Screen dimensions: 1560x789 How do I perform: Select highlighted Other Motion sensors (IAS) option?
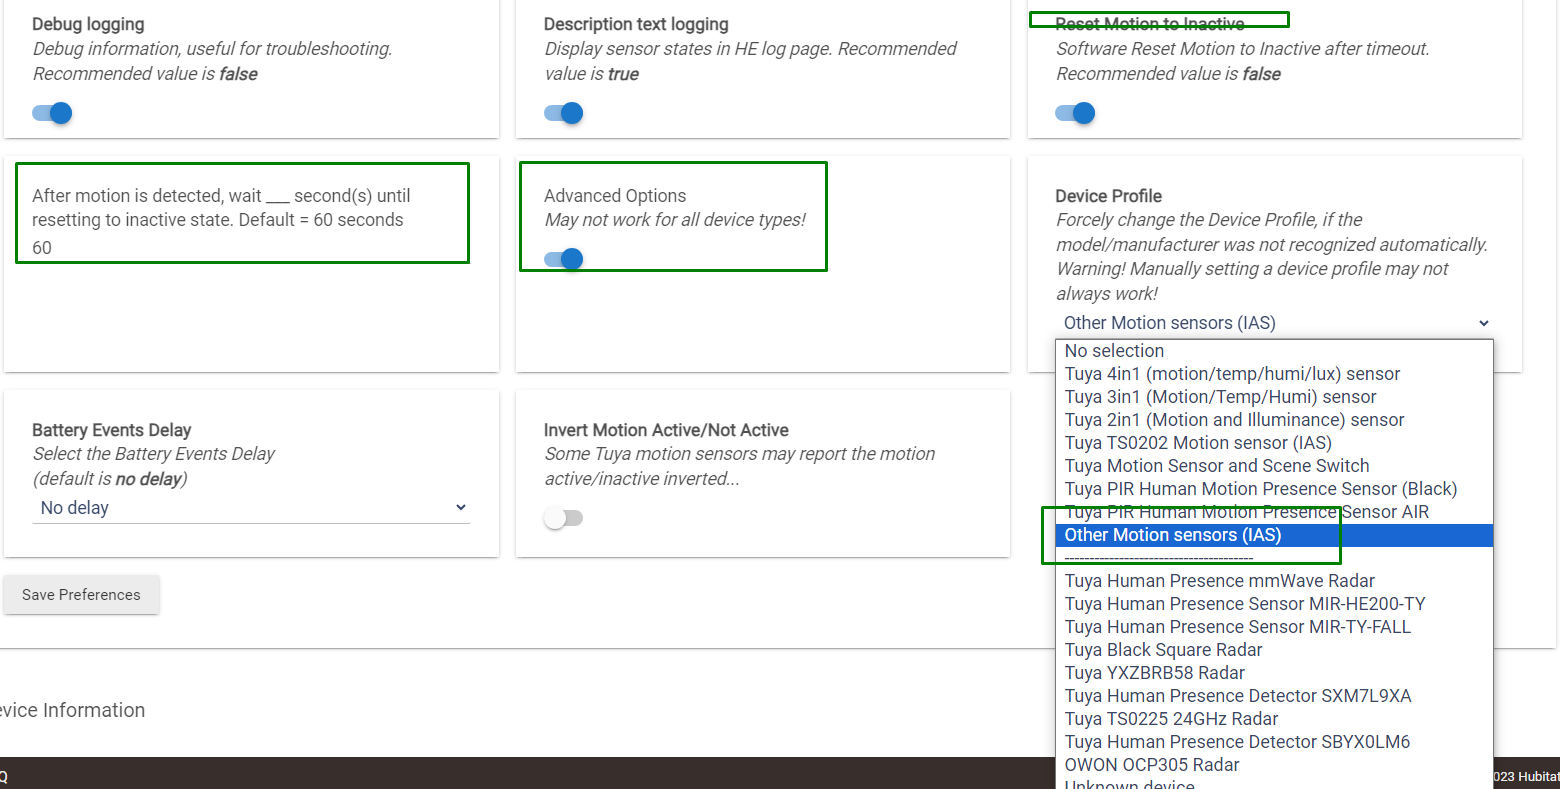1274,535
